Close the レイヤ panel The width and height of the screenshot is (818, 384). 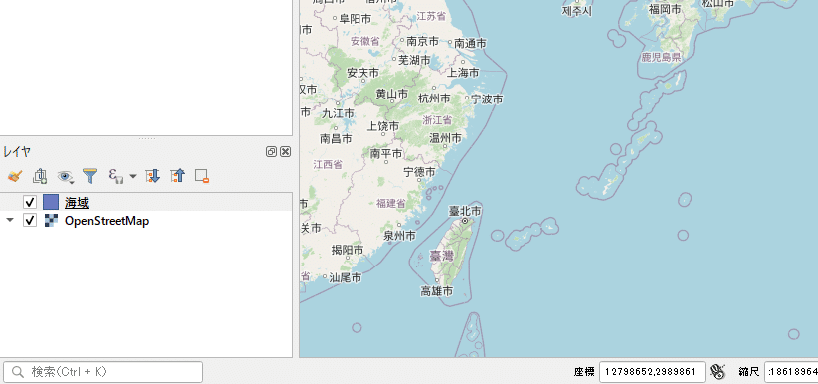pyautogui.click(x=285, y=152)
